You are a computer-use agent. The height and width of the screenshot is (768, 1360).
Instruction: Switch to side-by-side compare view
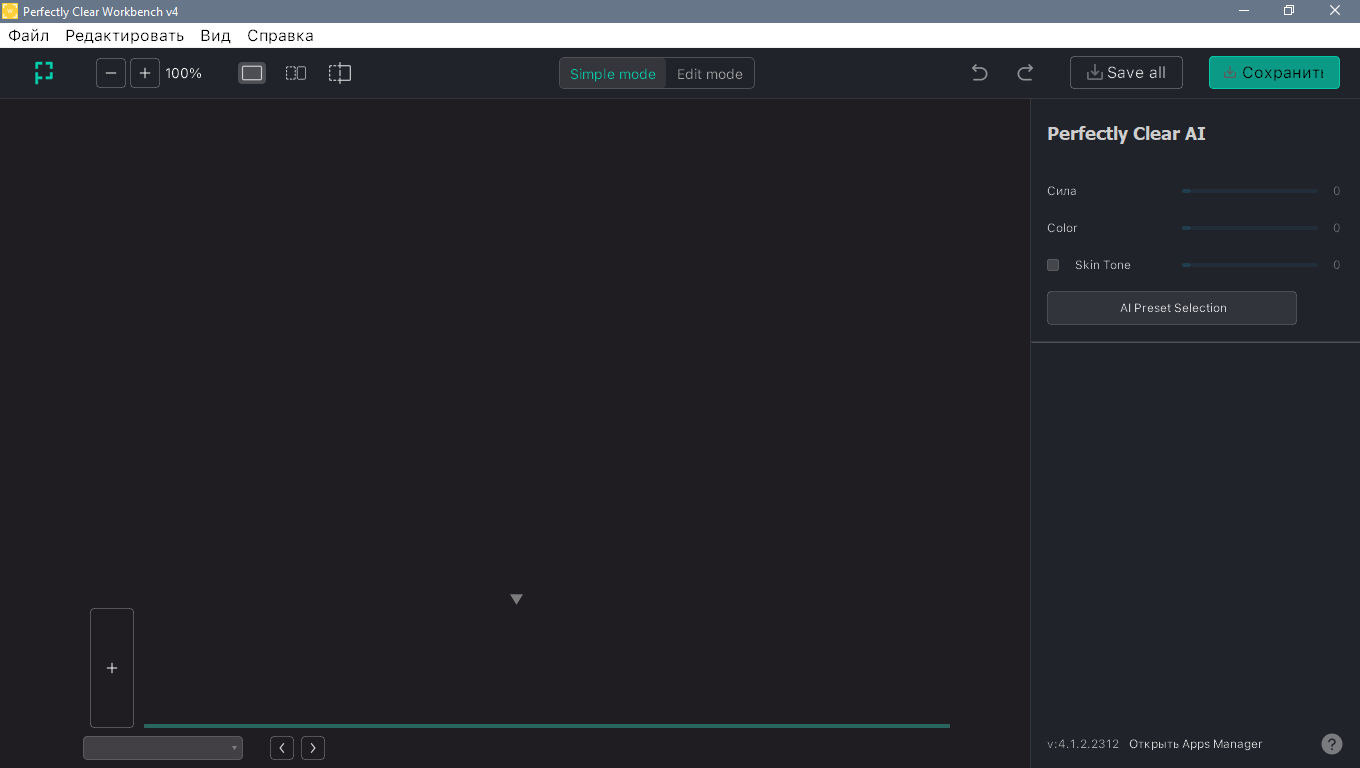point(296,73)
